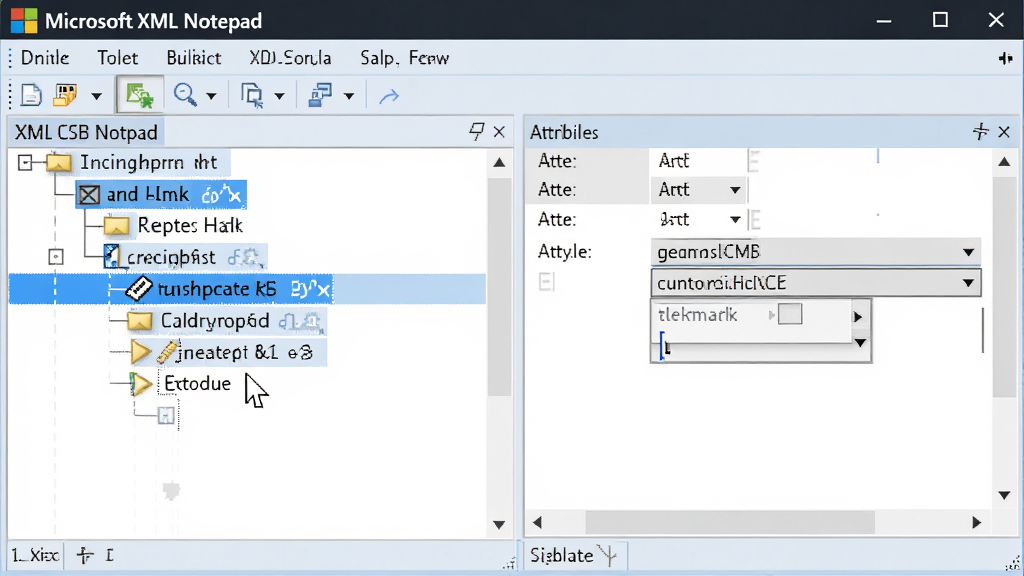The height and width of the screenshot is (576, 1024).
Task: Select the Incinghprrn folder icon
Action: [x=59, y=163]
